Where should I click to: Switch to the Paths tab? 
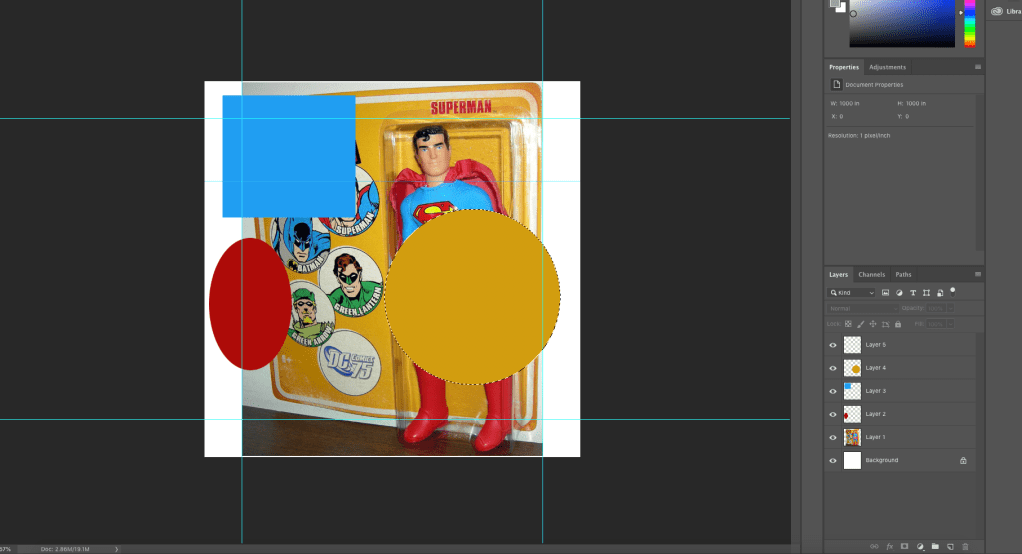903,274
